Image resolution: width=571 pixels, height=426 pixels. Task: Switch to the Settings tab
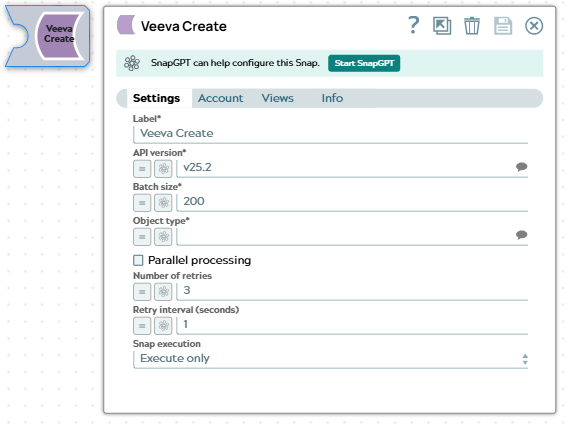(x=156, y=98)
